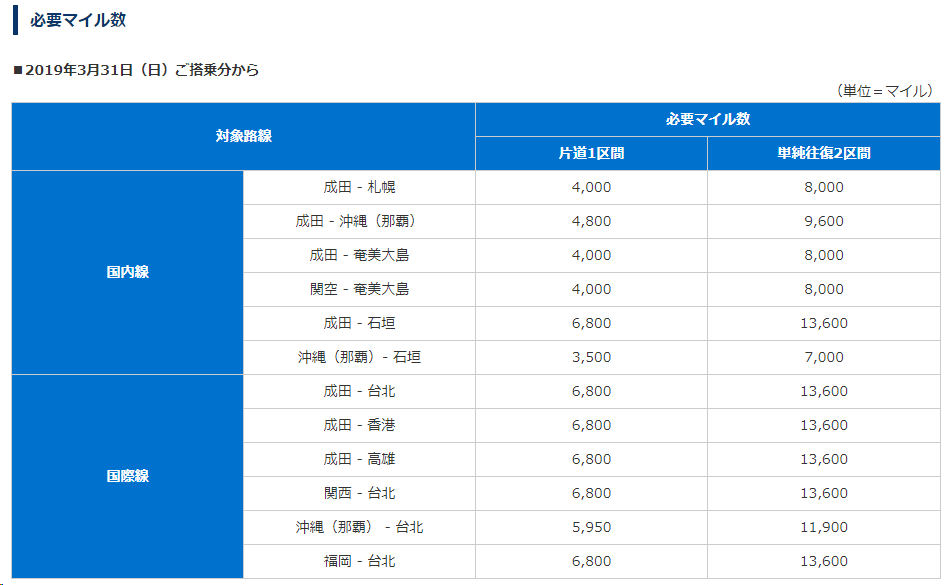Screen dimensions: 946x585
Task: Click the 2019年3月31日 ご搭乗分から note
Action: click(136, 70)
